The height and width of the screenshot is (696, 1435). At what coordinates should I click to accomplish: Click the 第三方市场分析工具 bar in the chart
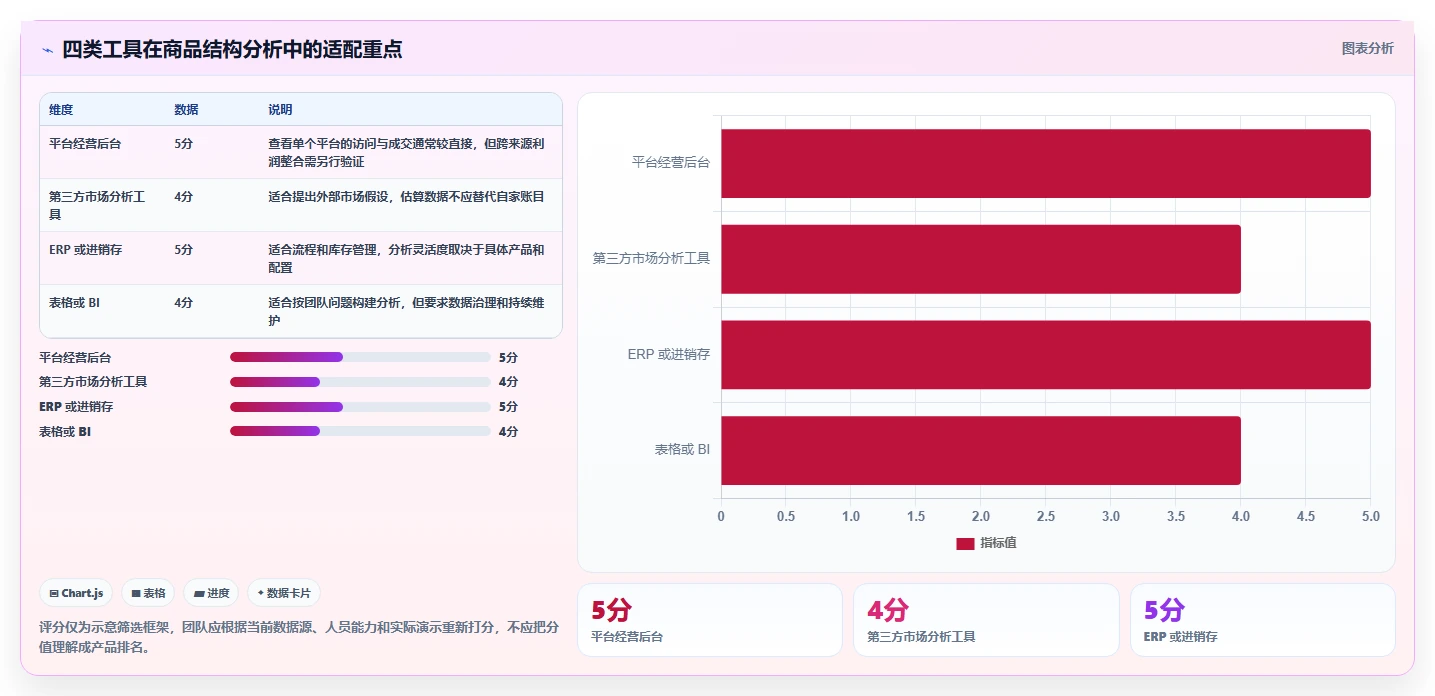(981, 259)
